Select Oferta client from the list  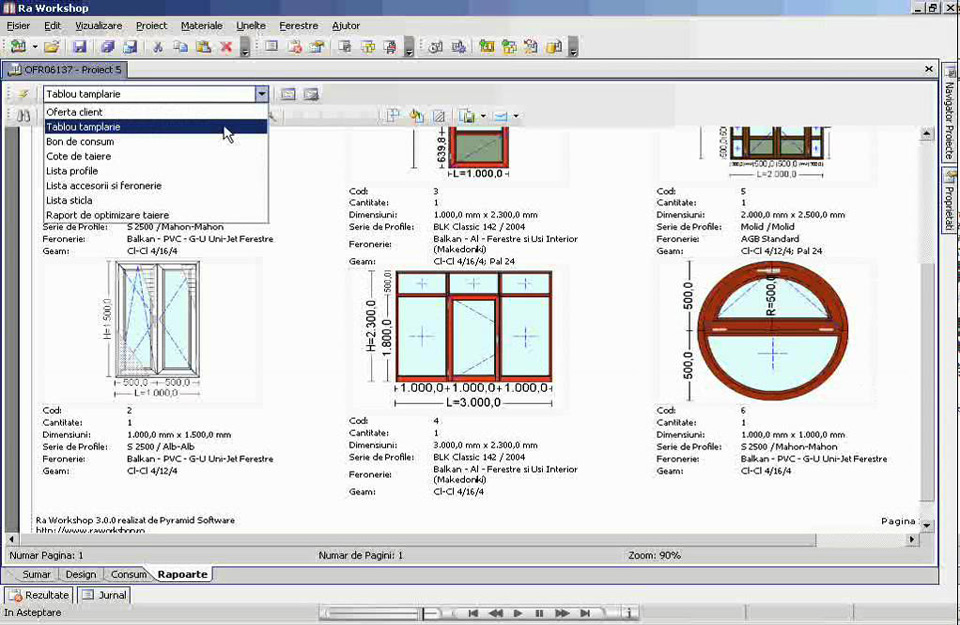(156, 112)
